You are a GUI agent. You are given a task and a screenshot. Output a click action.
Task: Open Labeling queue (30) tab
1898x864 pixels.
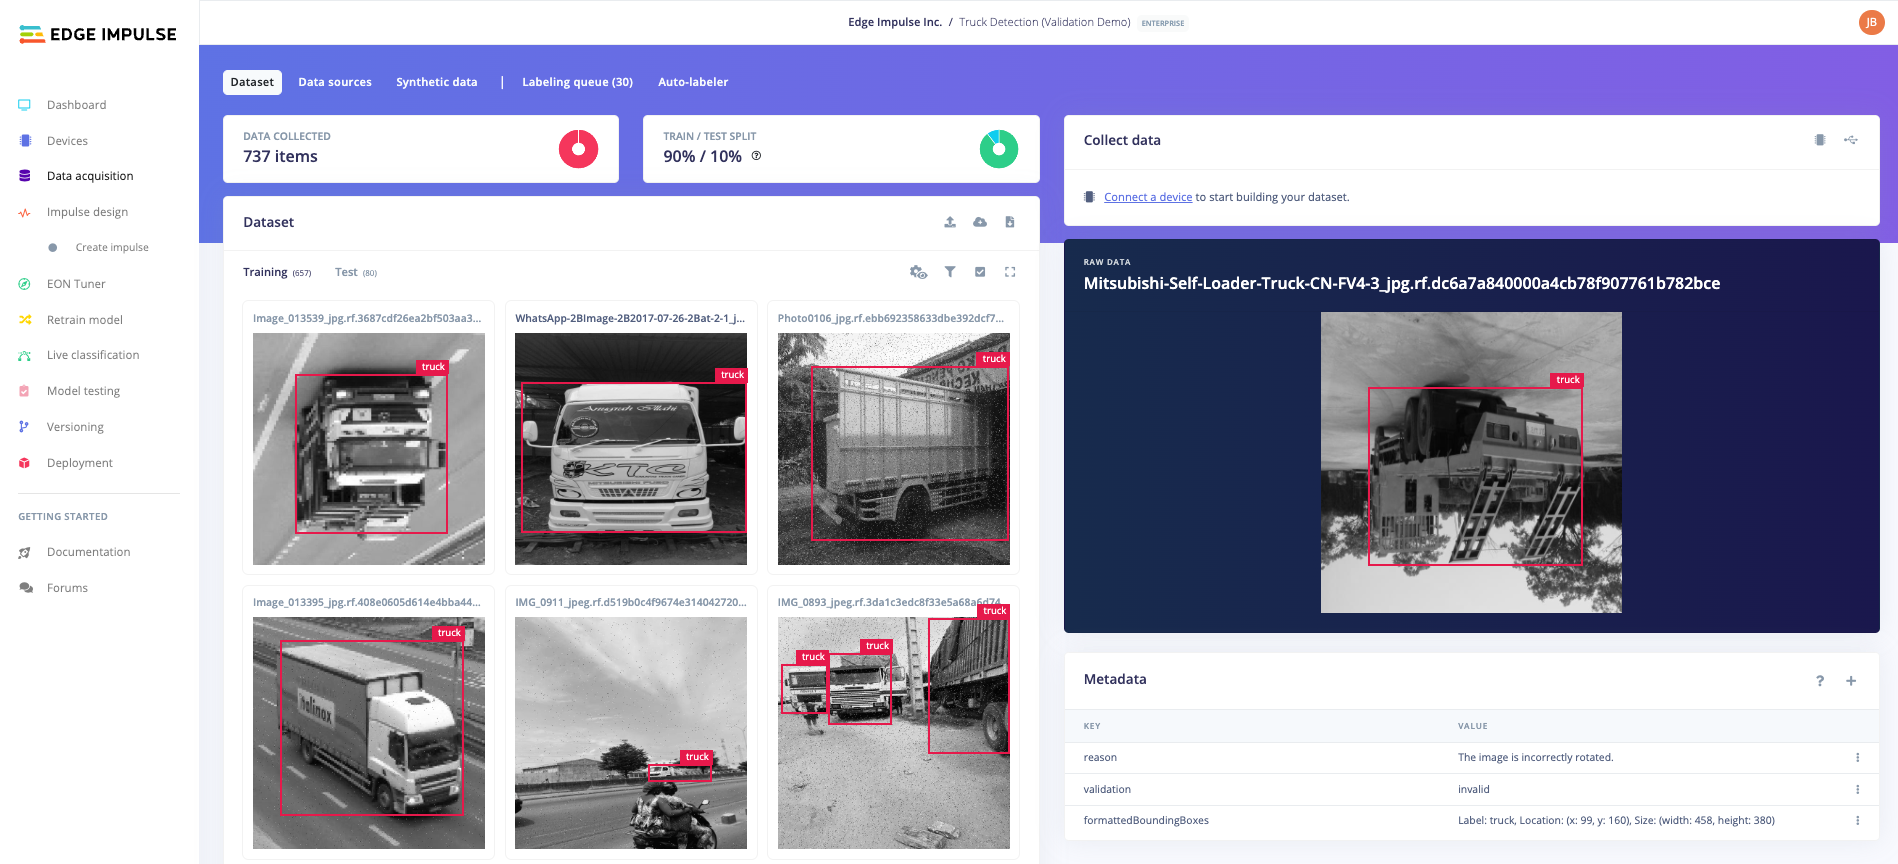[577, 82]
